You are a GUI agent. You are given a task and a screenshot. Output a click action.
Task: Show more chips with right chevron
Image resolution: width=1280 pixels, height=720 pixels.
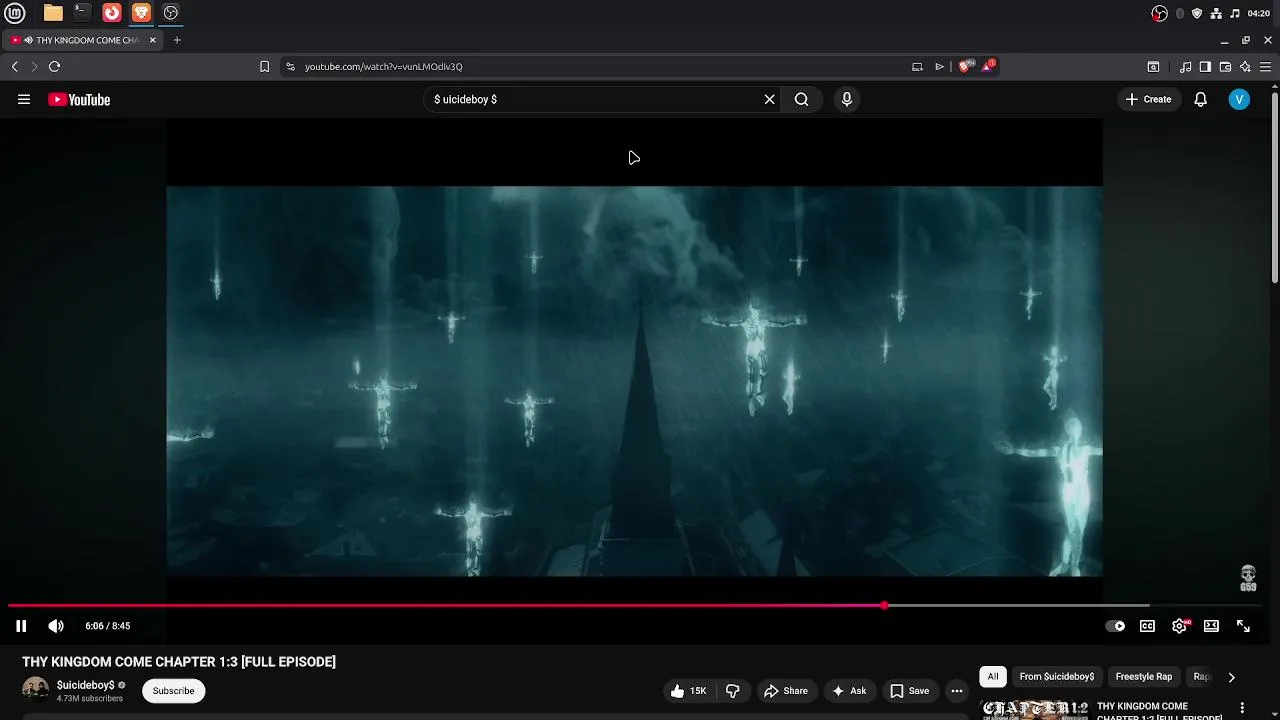(1231, 677)
